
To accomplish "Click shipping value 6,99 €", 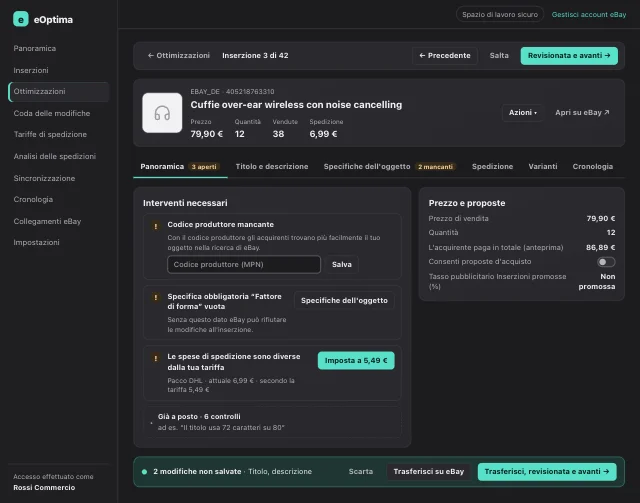I will (x=323, y=134).
